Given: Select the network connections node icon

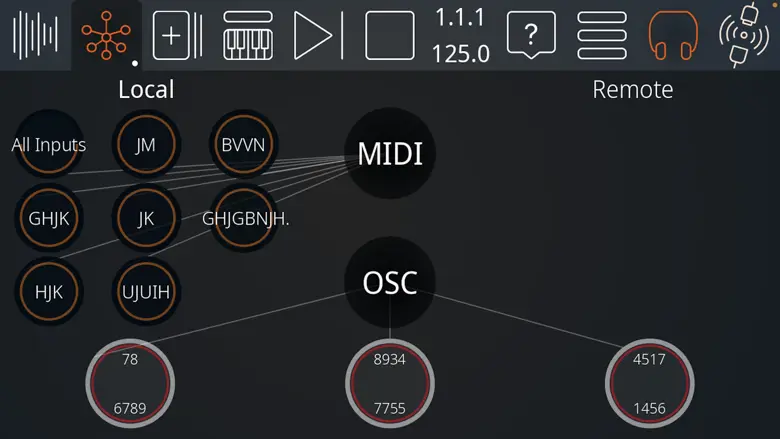Looking at the screenshot, I should click(x=106, y=35).
